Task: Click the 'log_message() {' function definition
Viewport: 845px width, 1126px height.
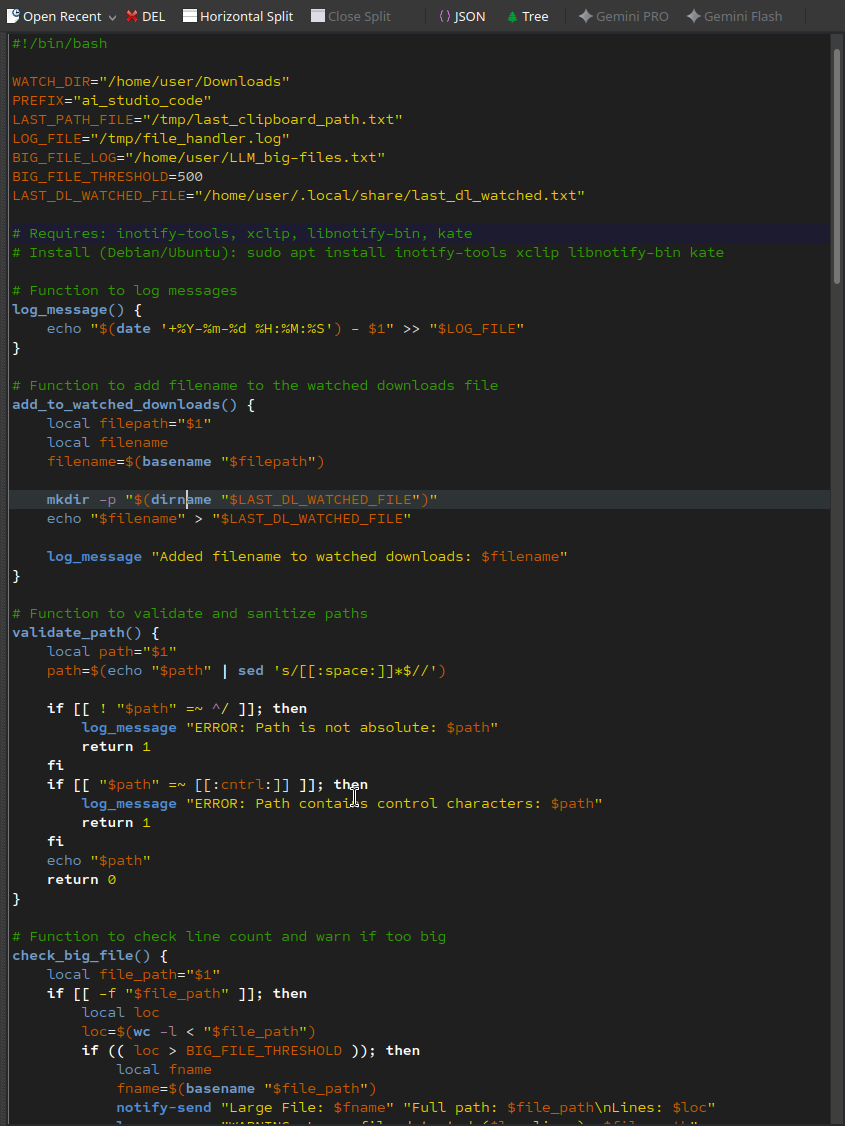Action: click(x=77, y=310)
